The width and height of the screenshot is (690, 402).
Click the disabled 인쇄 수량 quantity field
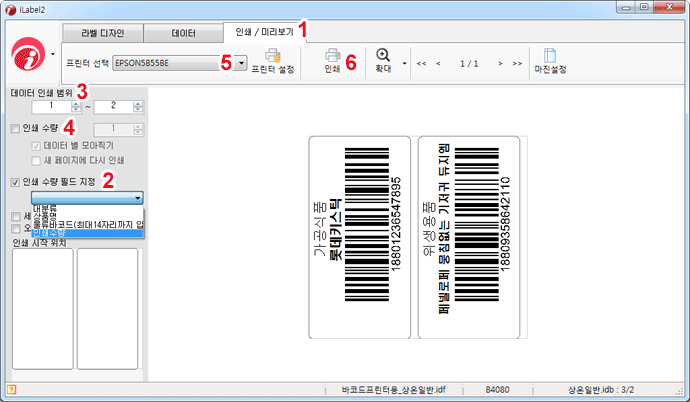point(113,129)
